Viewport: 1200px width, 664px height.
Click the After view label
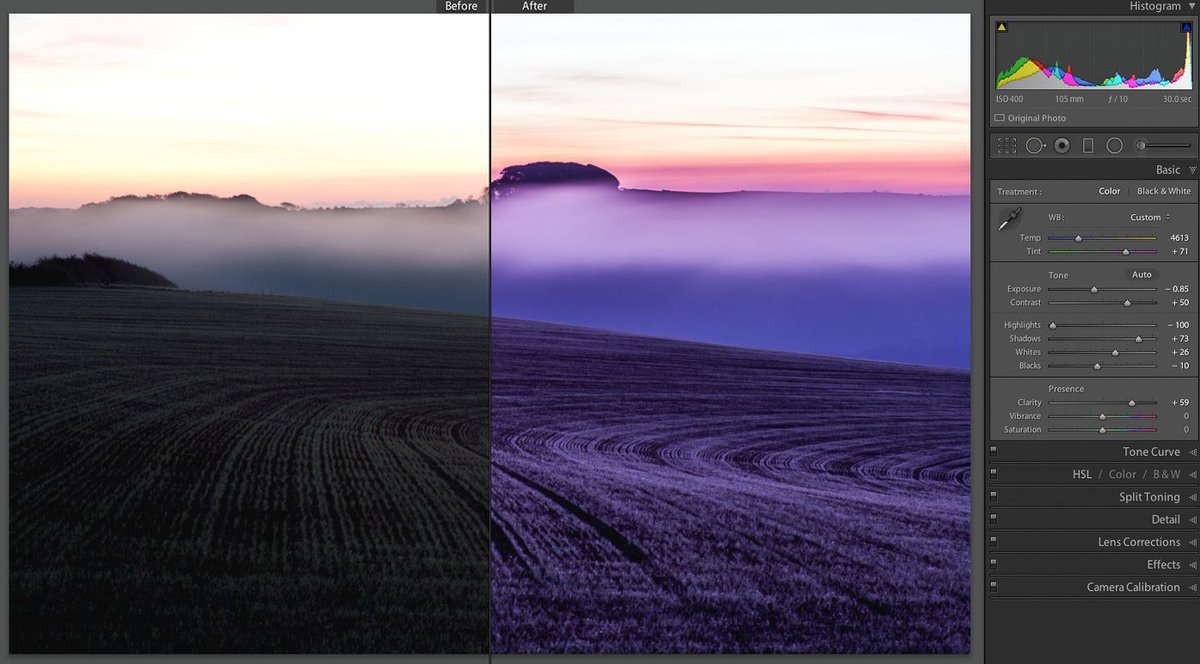pos(535,6)
